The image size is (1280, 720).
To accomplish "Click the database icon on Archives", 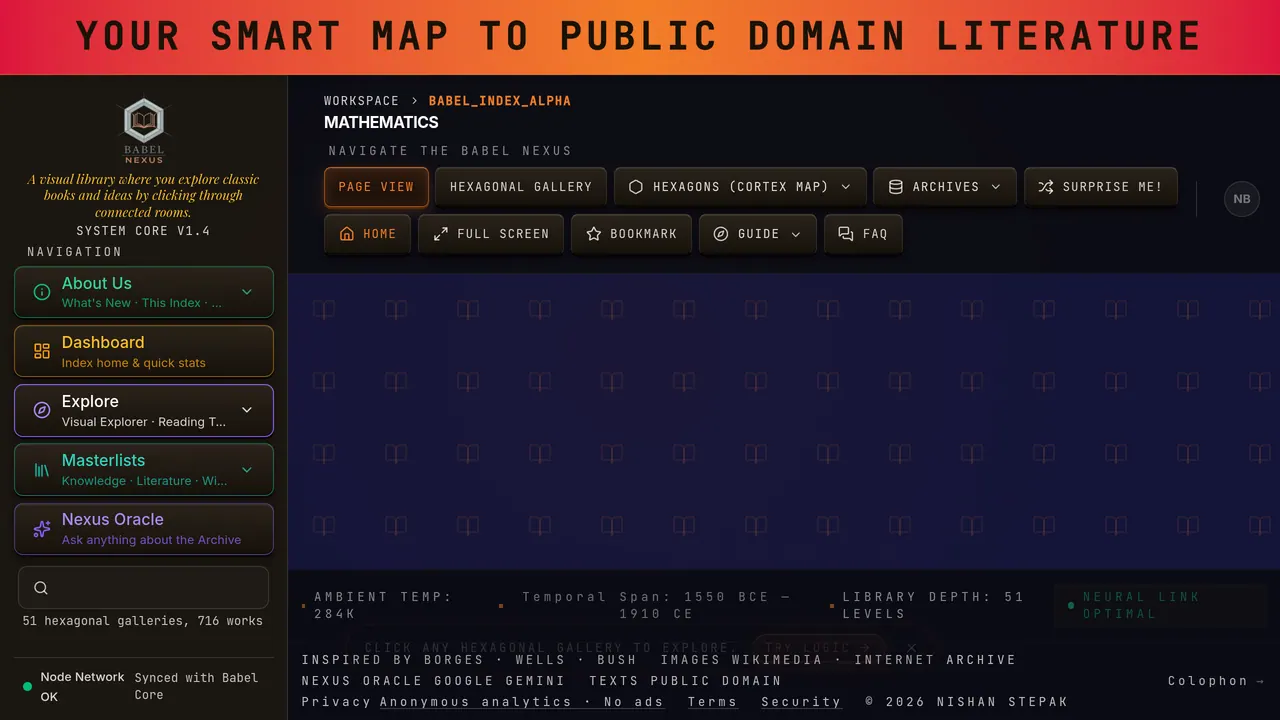I will [x=896, y=187].
